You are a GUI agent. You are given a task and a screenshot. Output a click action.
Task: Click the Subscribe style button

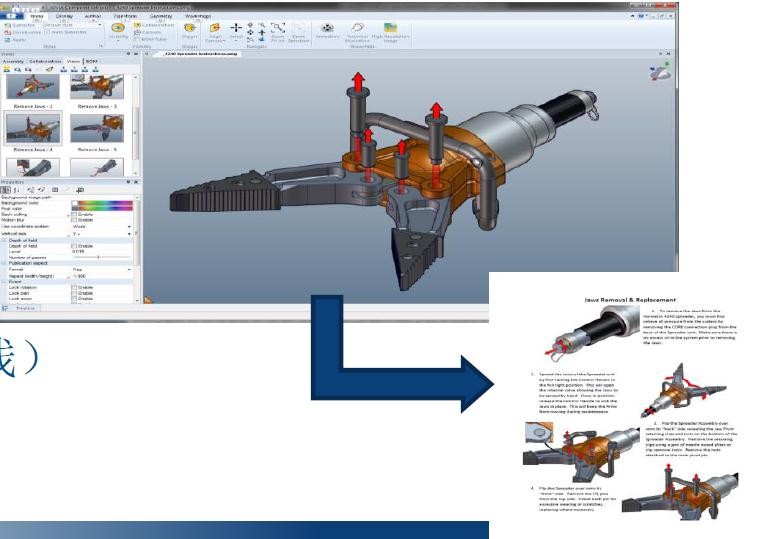click(x=20, y=25)
